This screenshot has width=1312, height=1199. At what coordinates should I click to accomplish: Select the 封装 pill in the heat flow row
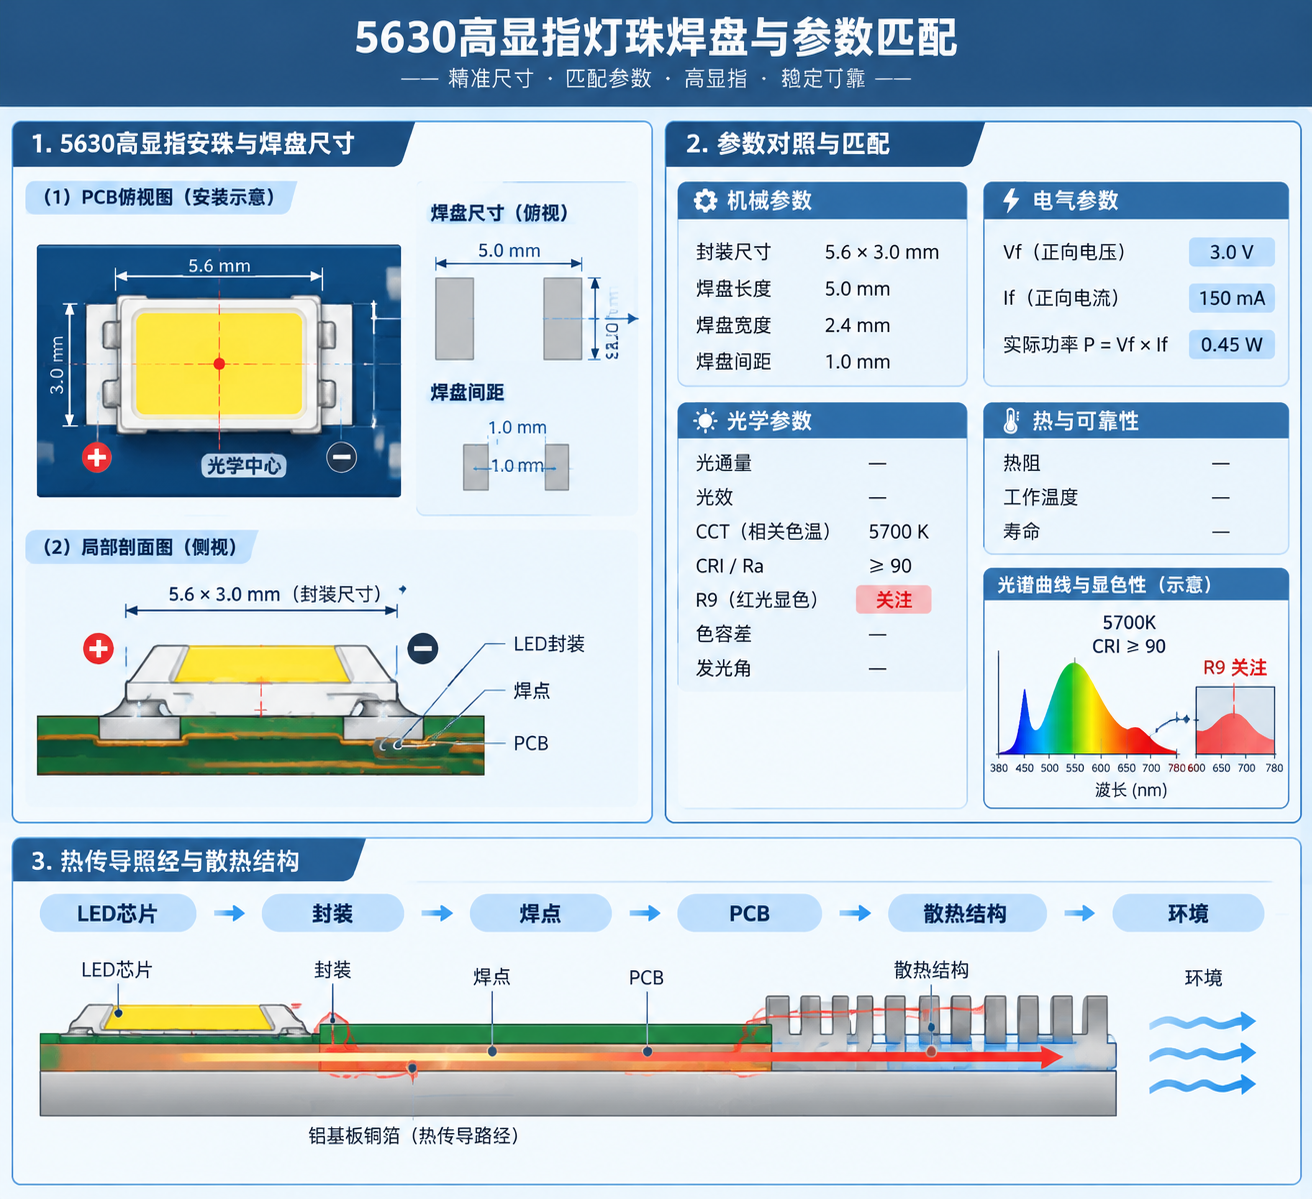[333, 913]
